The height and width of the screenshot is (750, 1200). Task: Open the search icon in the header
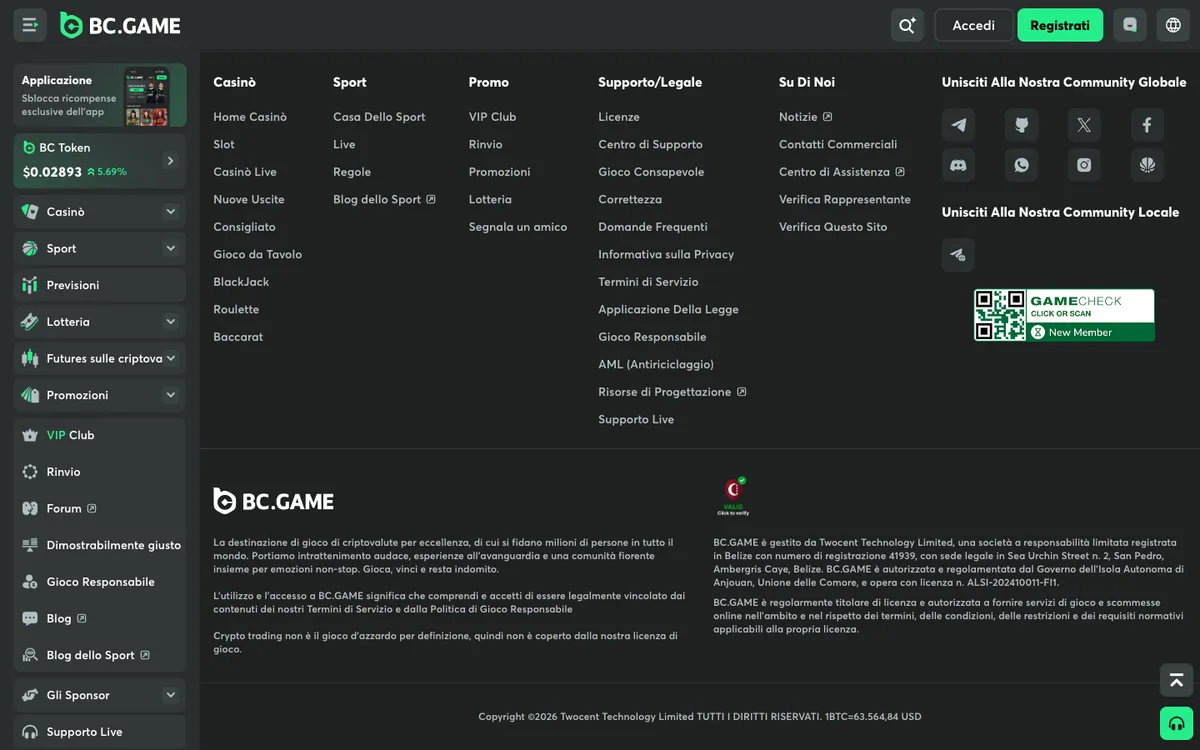coord(907,25)
